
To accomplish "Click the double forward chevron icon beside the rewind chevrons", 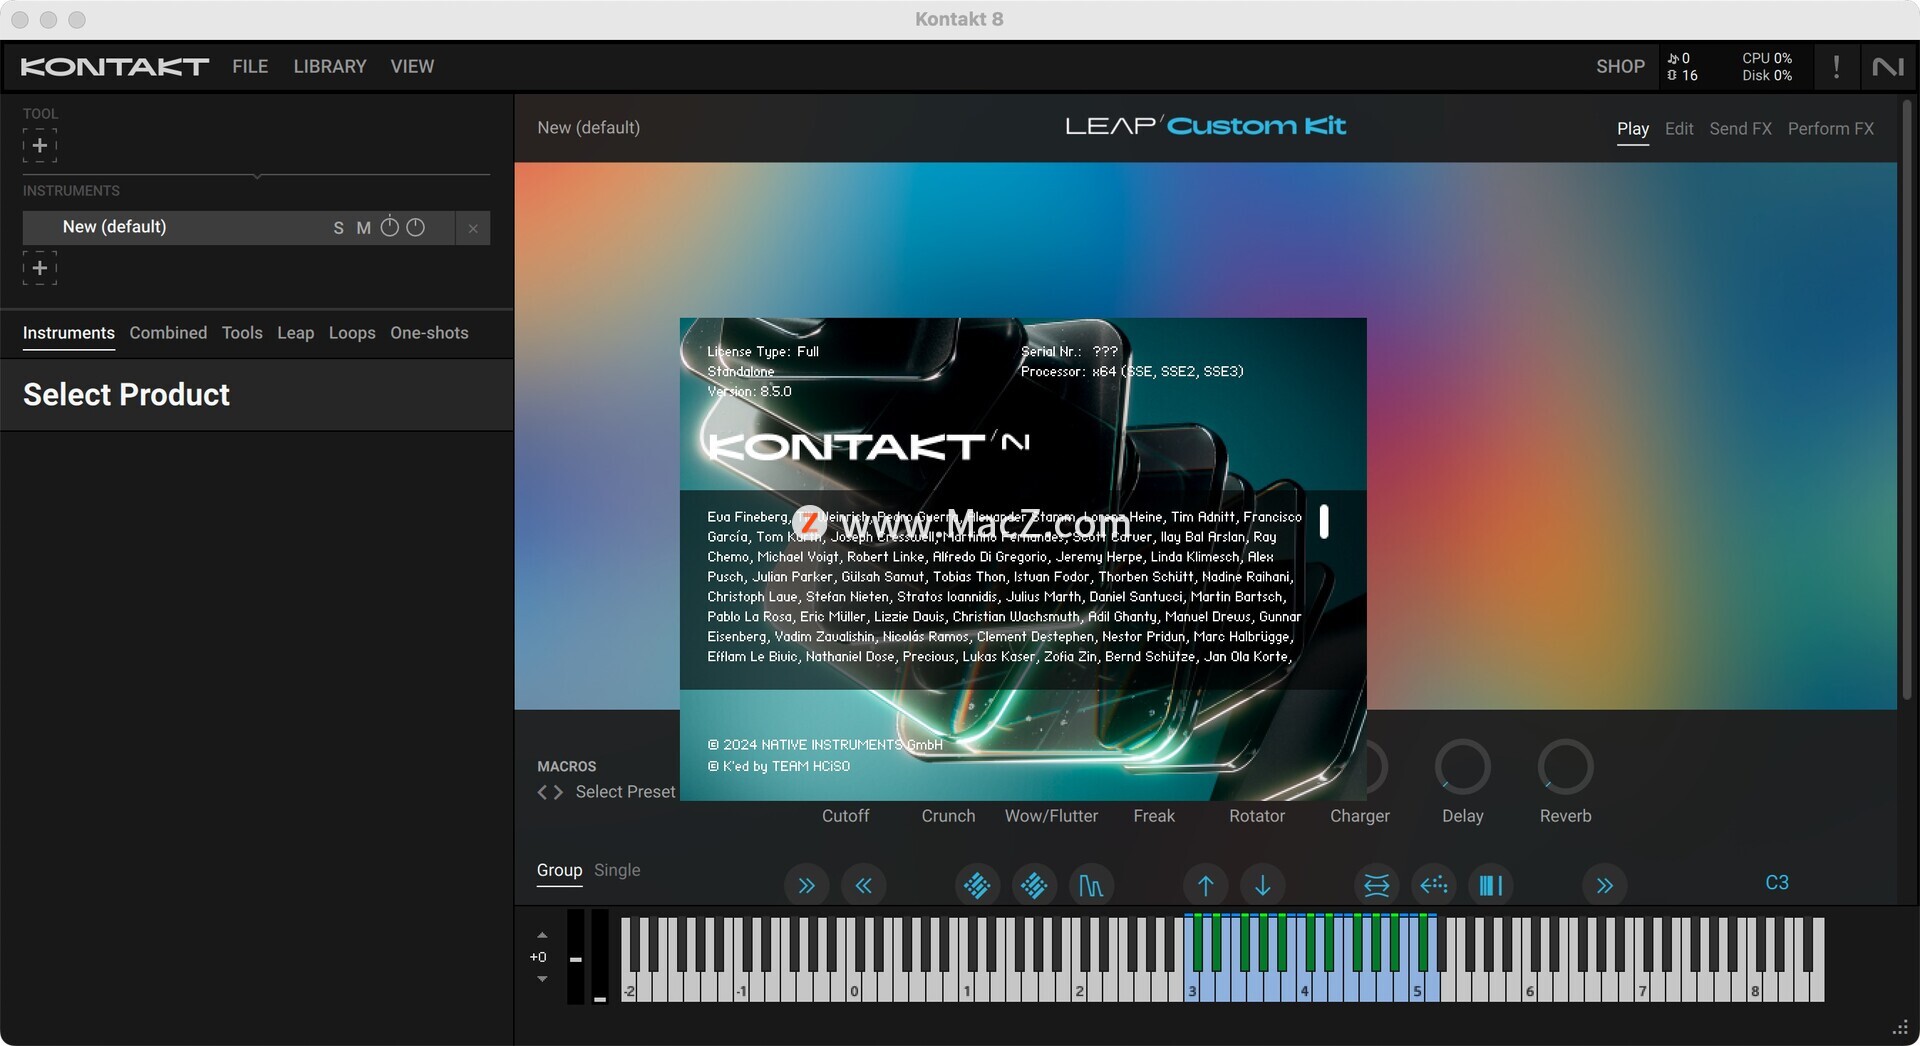I will coord(806,885).
